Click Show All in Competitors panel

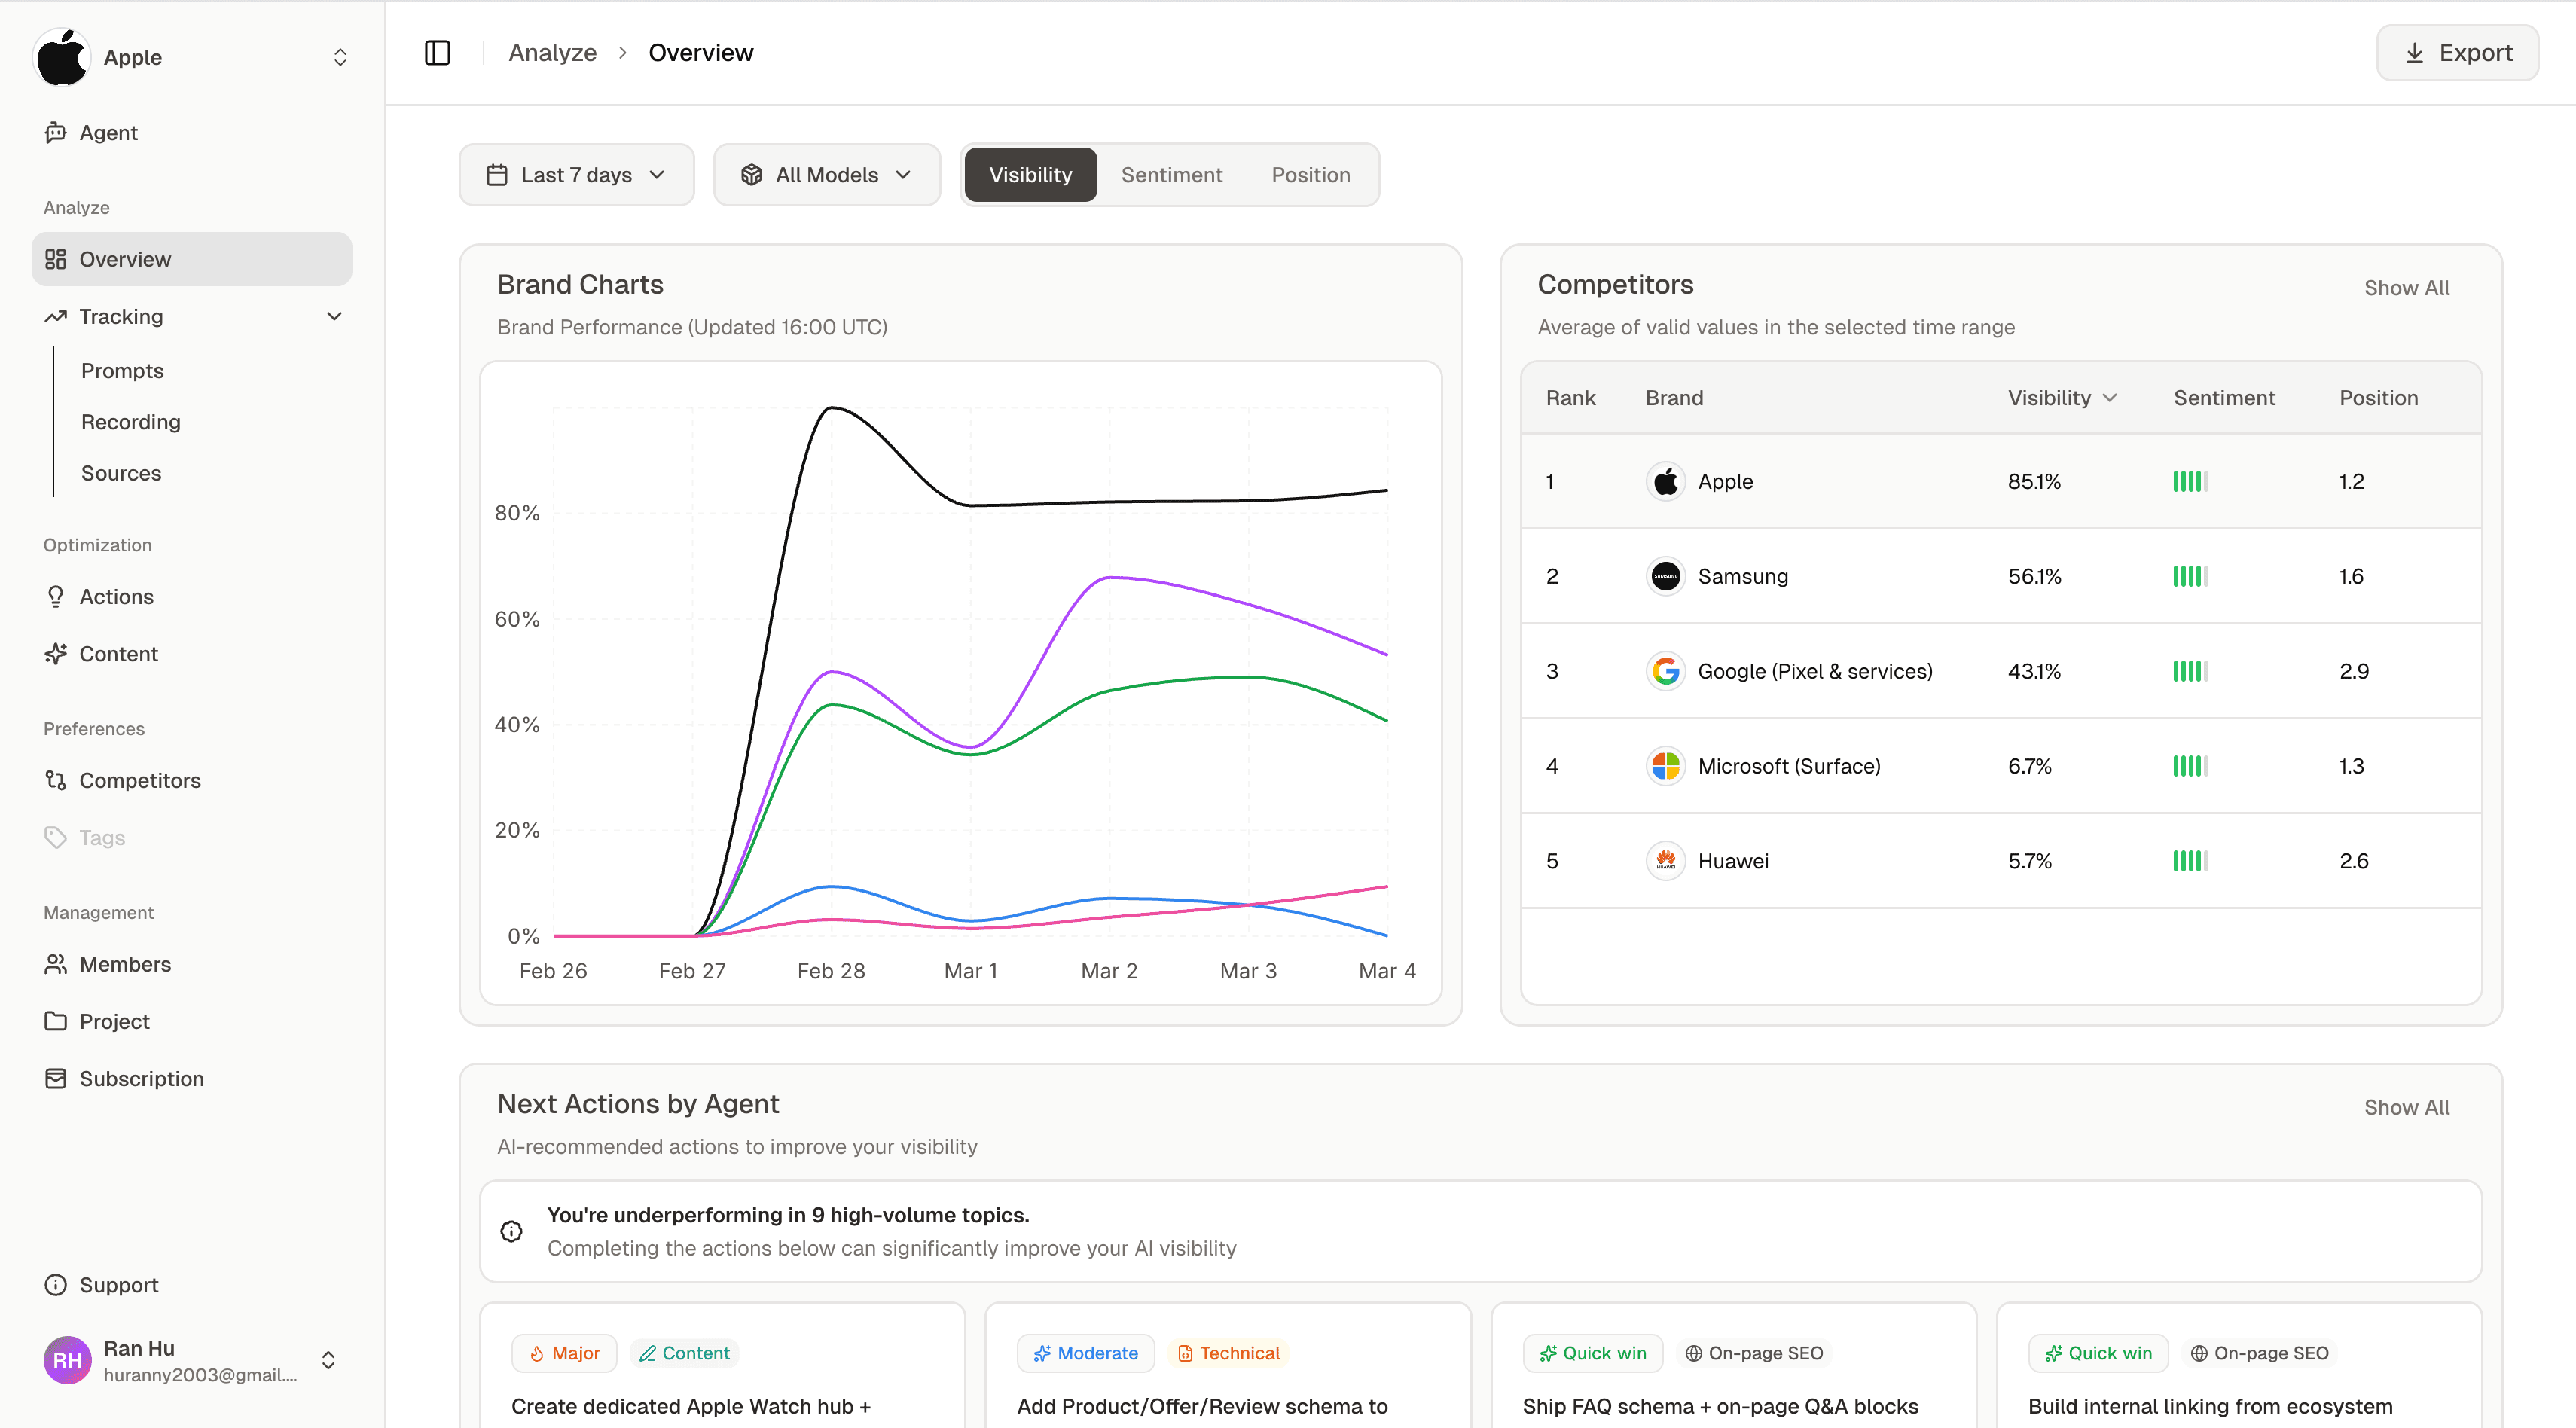[x=2406, y=288]
